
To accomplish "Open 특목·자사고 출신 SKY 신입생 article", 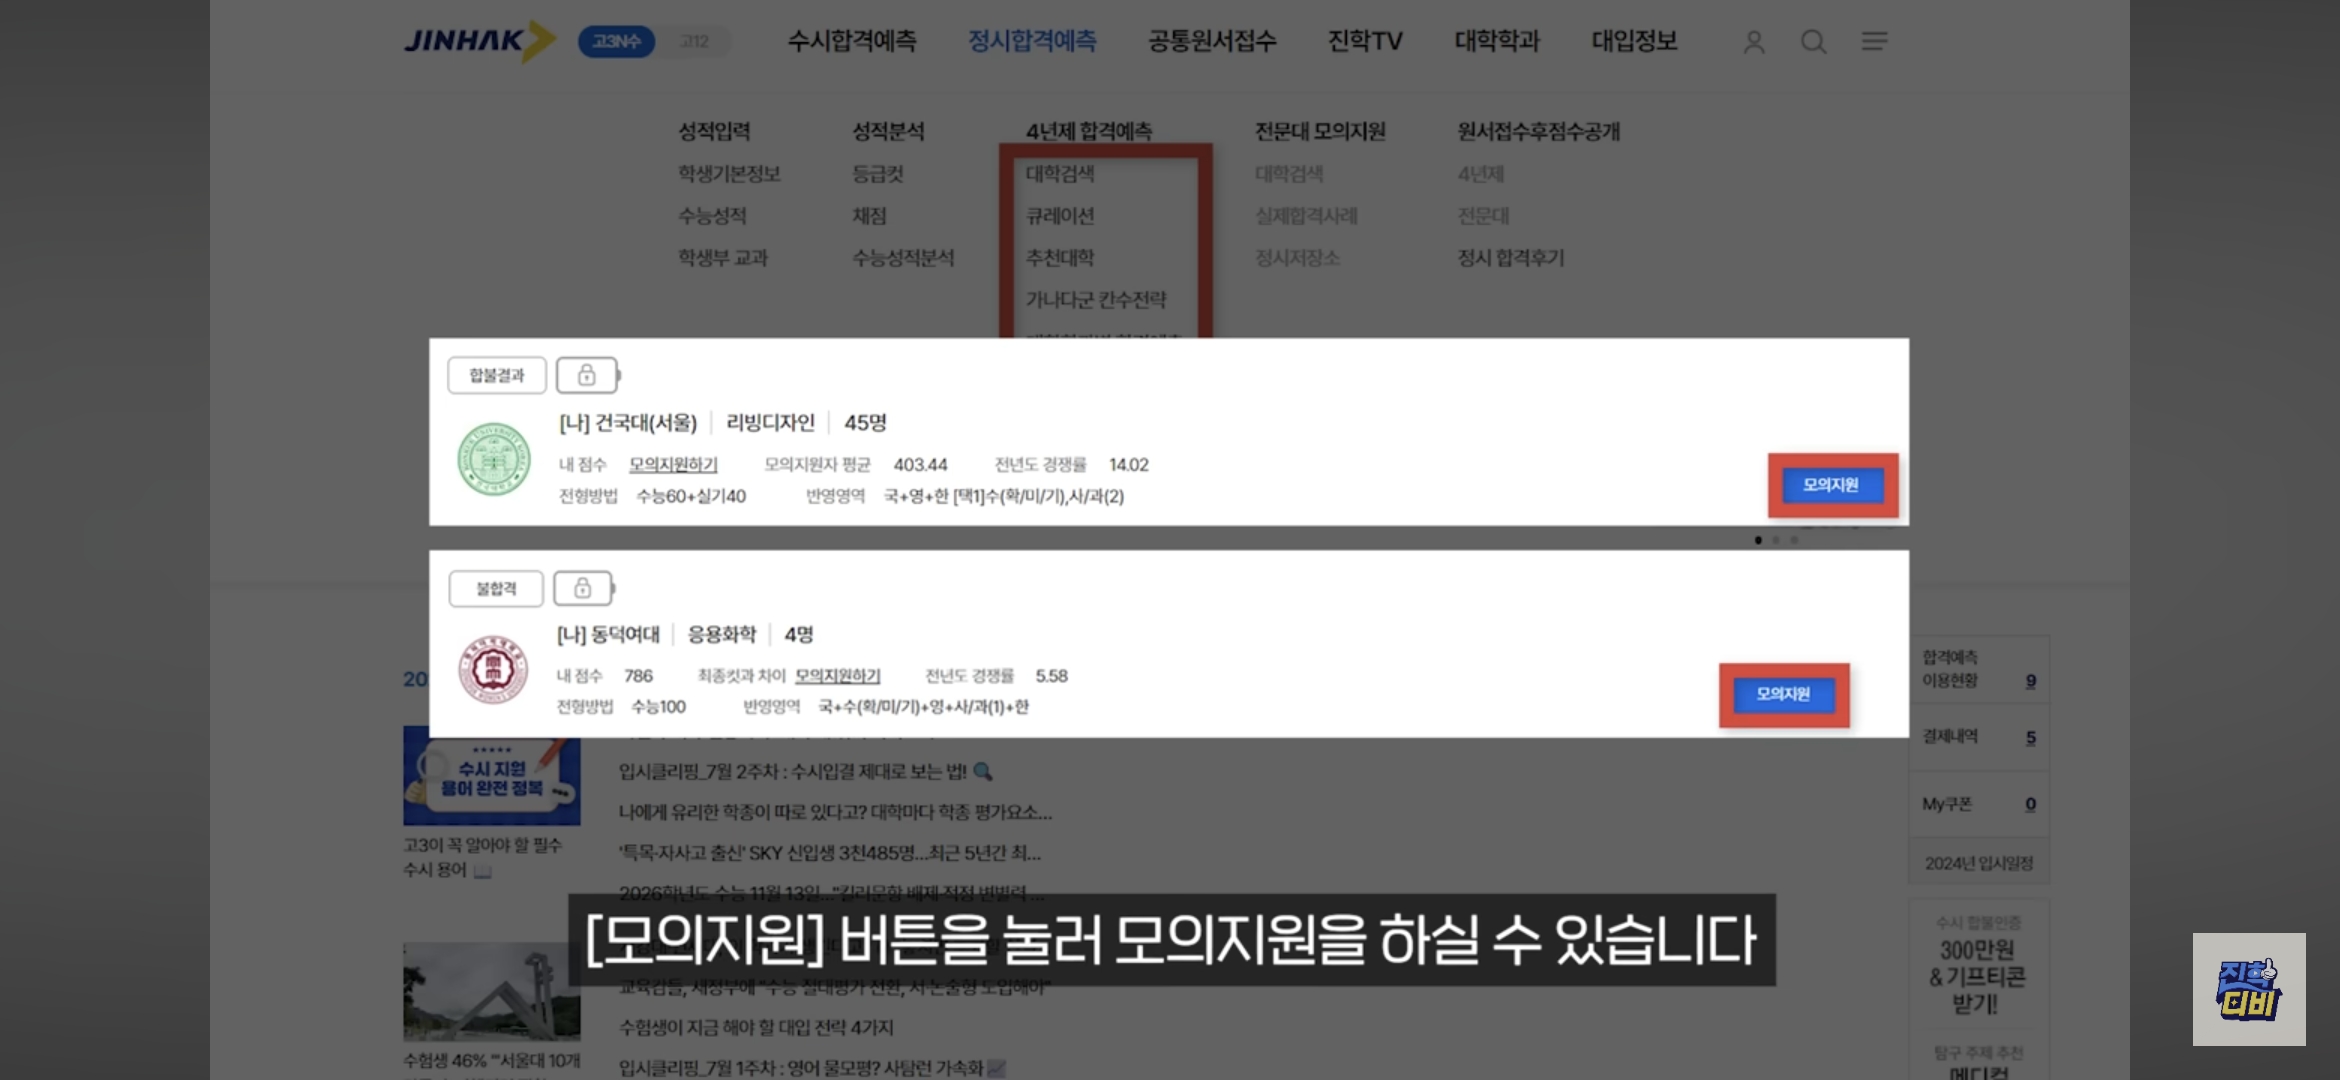I will point(830,853).
